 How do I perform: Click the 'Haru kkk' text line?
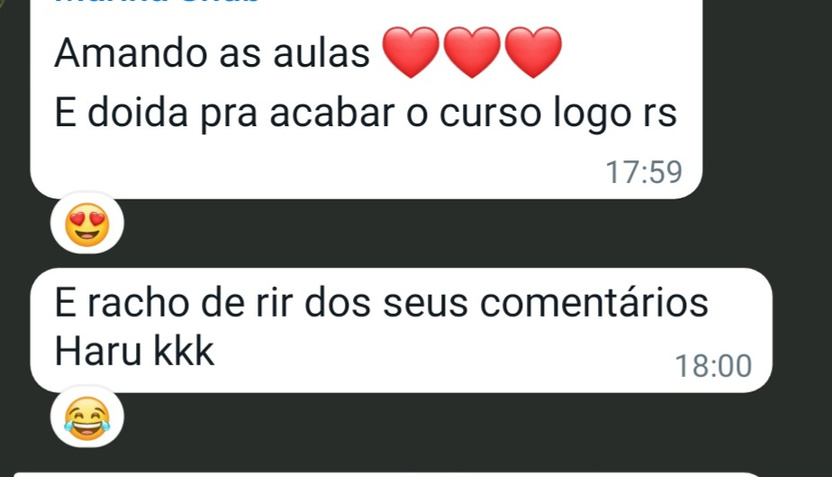(x=134, y=351)
